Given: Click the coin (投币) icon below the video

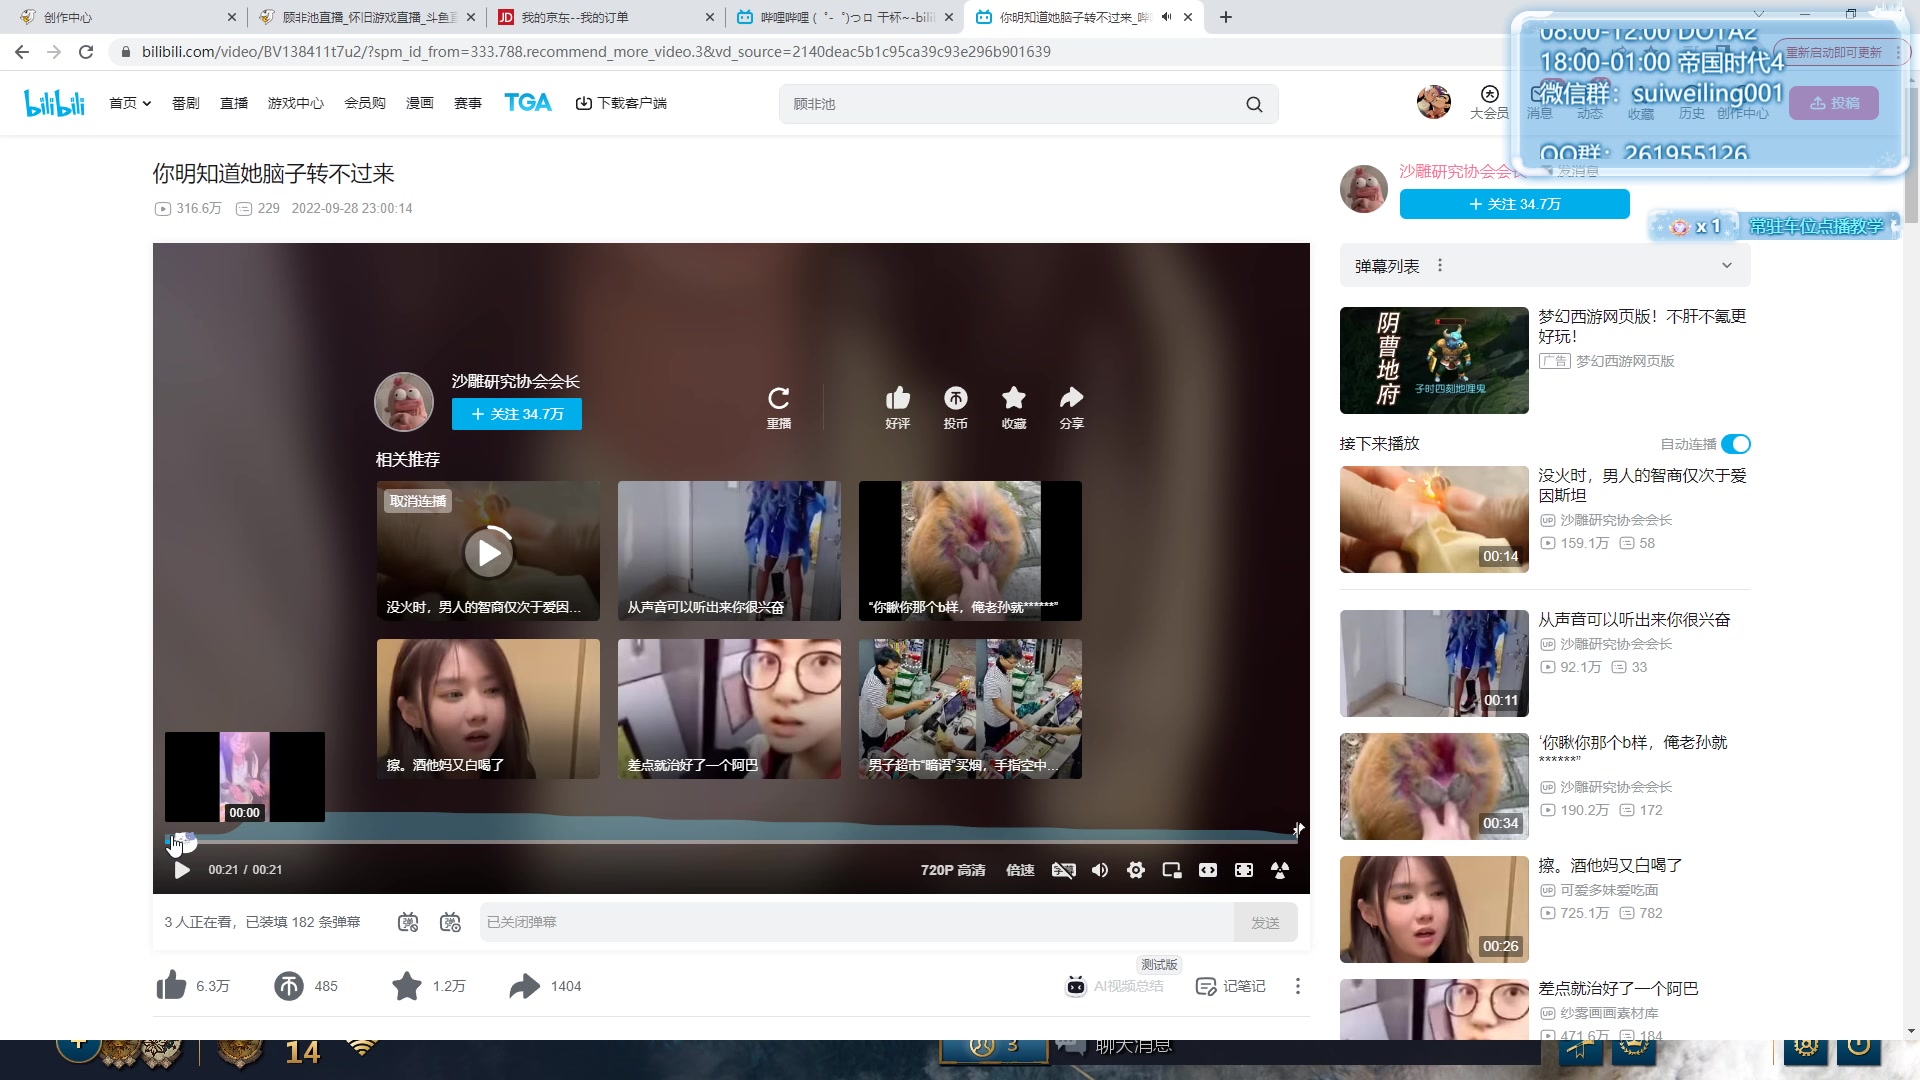Looking at the screenshot, I should 289,986.
